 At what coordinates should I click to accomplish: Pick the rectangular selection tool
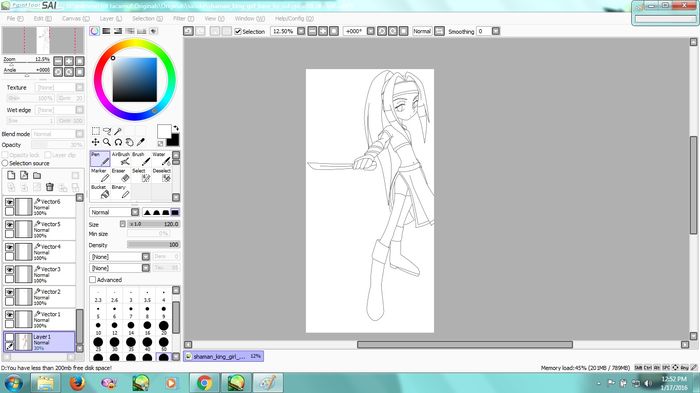point(96,131)
